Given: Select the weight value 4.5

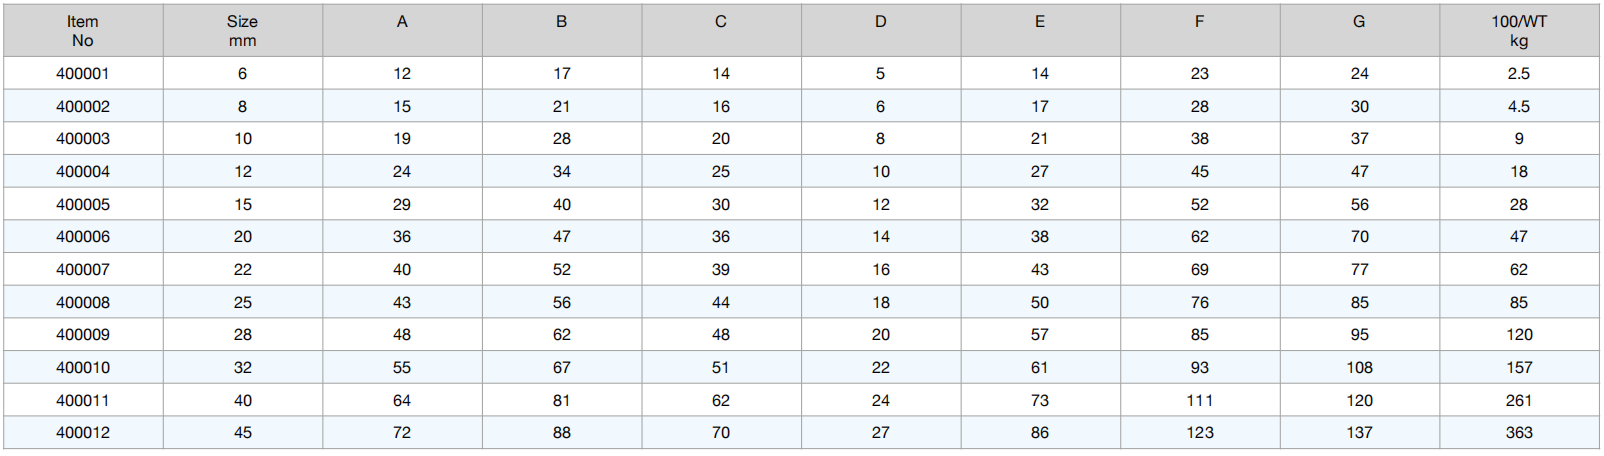Looking at the screenshot, I should point(1519,107).
